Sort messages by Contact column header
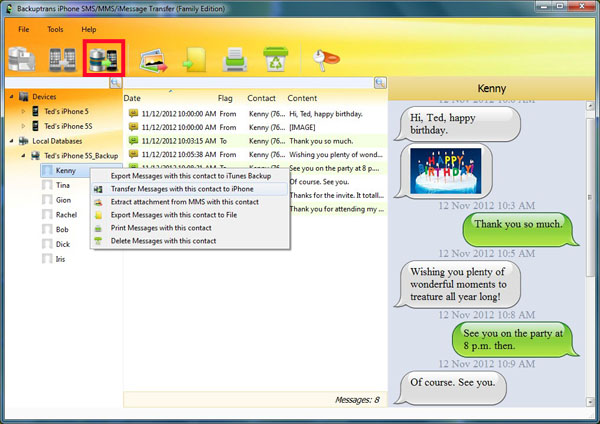 click(261, 98)
